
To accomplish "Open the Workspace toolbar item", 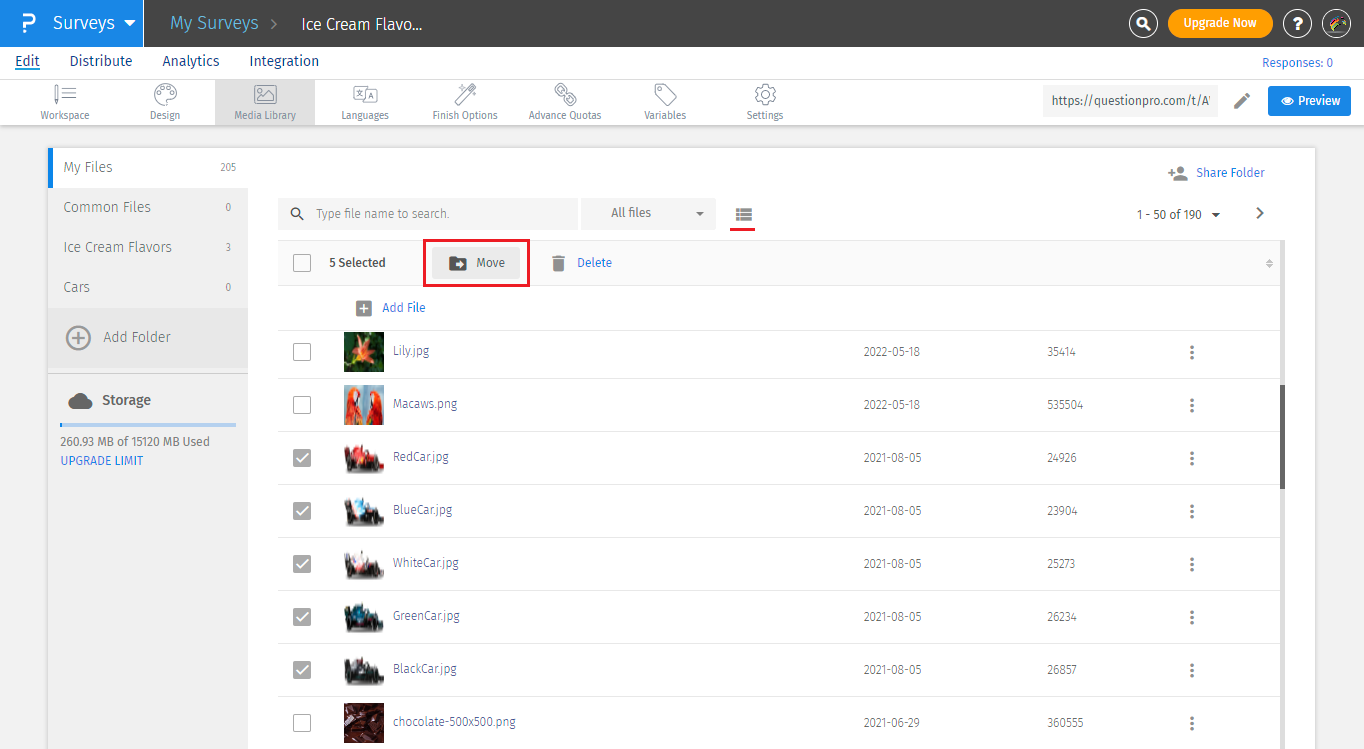I will [x=65, y=102].
